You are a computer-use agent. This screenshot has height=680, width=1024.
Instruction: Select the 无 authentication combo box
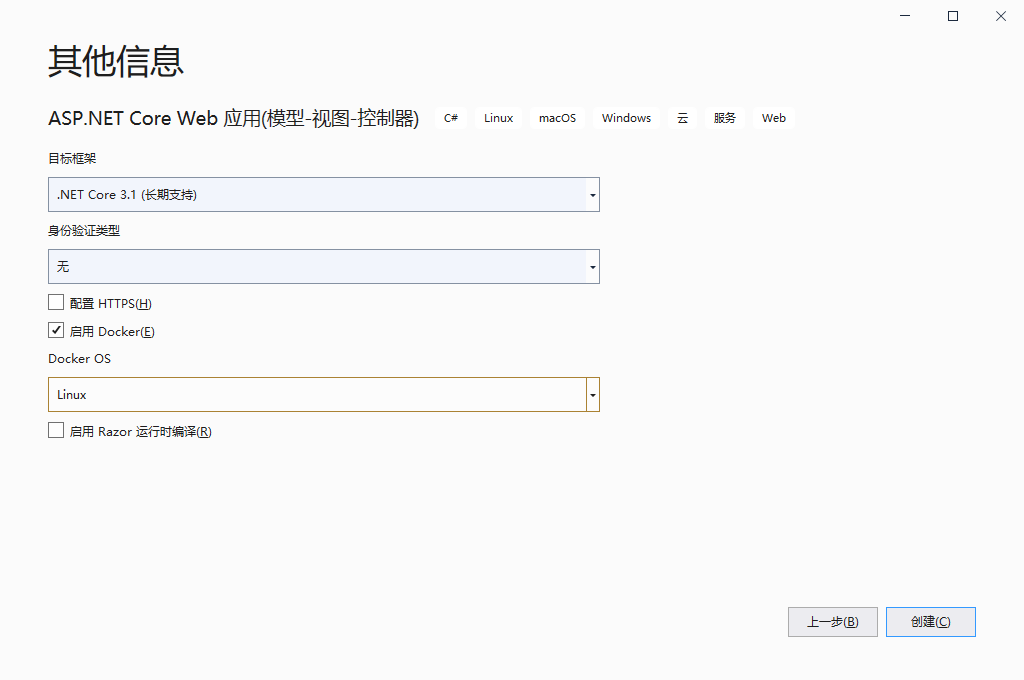coord(324,267)
